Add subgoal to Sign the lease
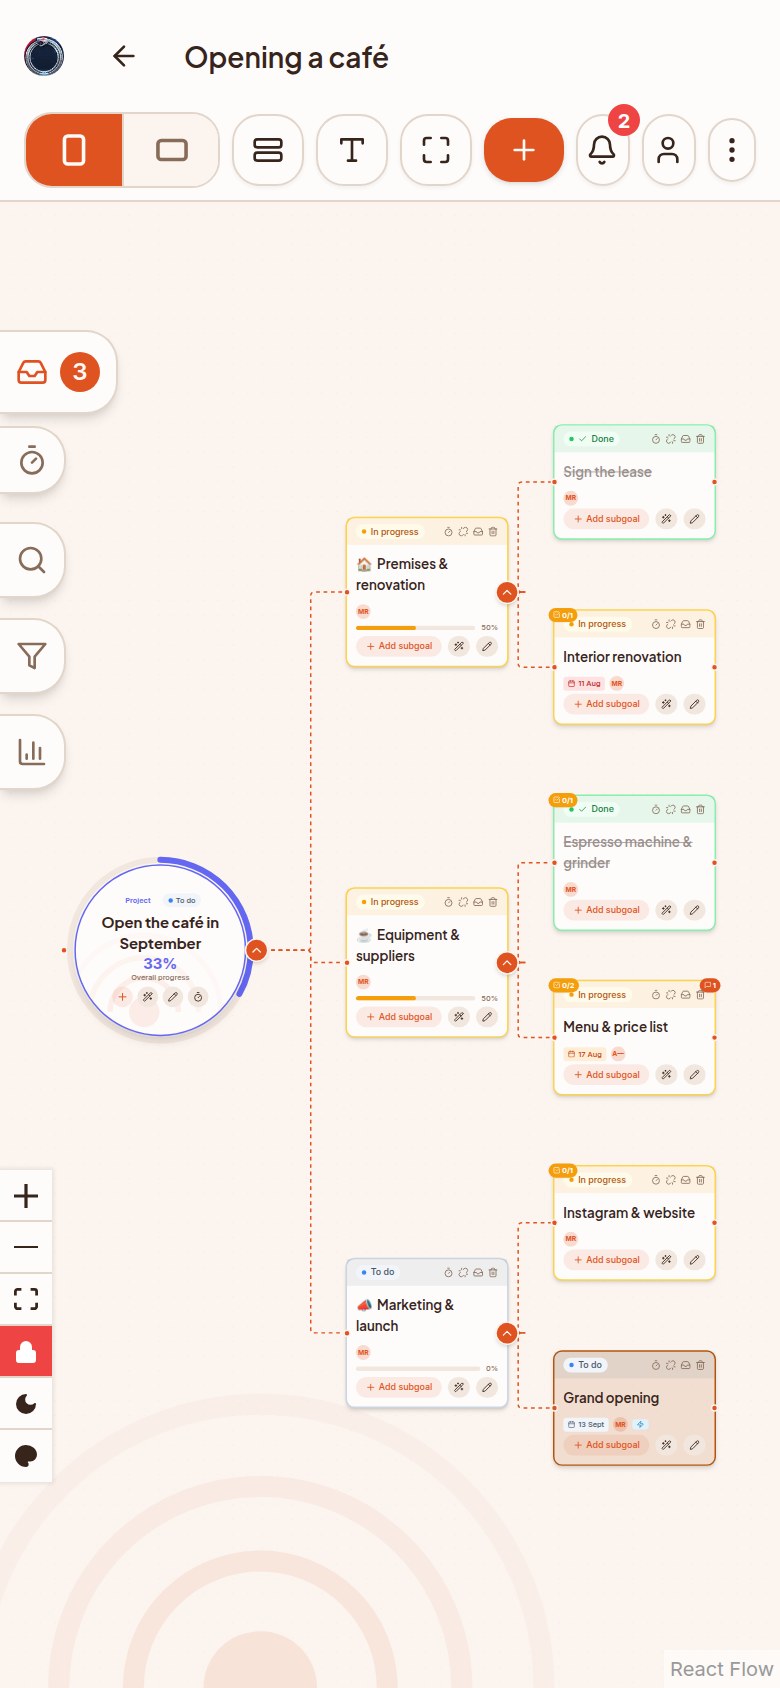 coord(607,519)
